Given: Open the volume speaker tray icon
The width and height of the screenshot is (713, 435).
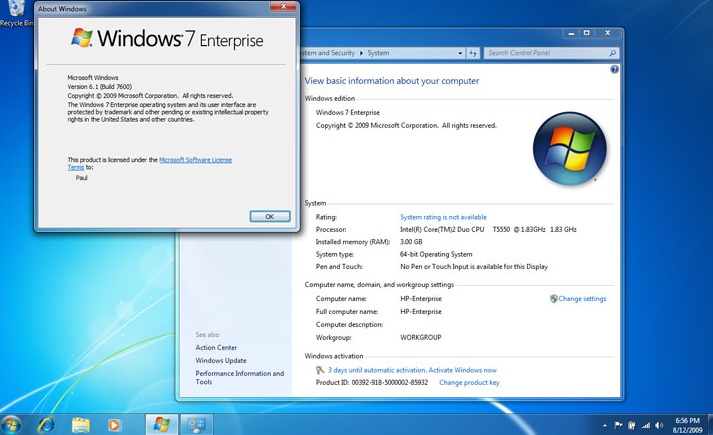Looking at the screenshot, I should point(659,425).
